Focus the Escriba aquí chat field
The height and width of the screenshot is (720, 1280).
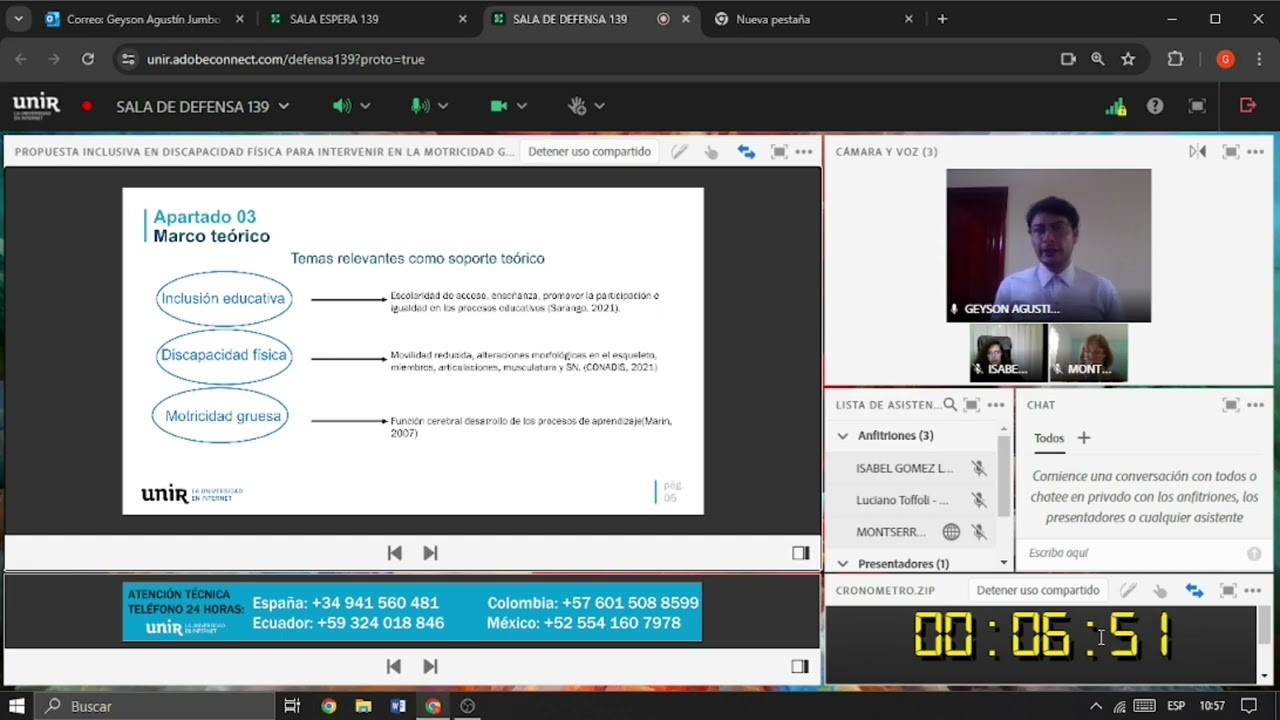(x=1135, y=553)
